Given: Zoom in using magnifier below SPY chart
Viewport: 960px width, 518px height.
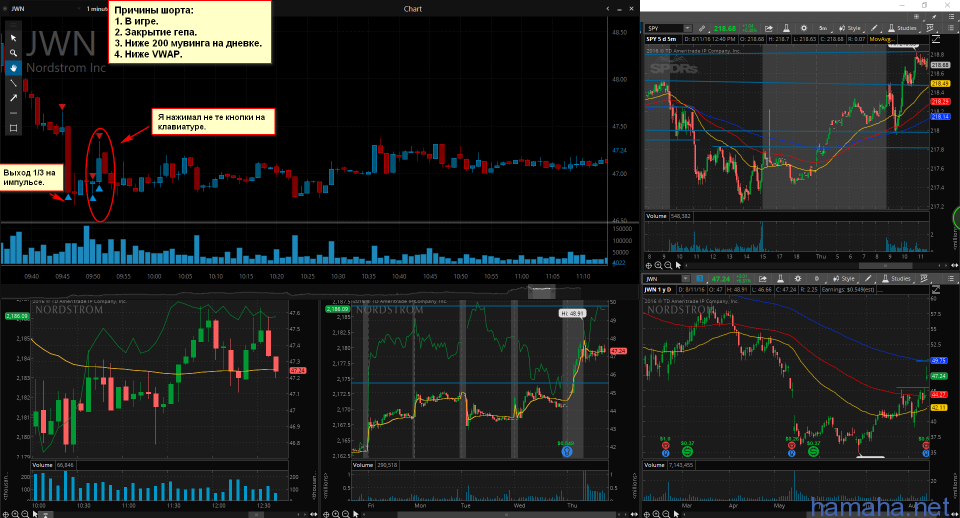Looking at the screenshot, I should 658,266.
